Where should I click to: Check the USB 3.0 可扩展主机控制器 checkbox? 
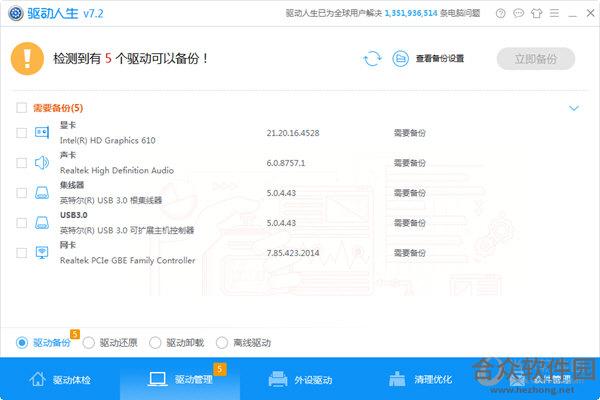[x=21, y=223]
